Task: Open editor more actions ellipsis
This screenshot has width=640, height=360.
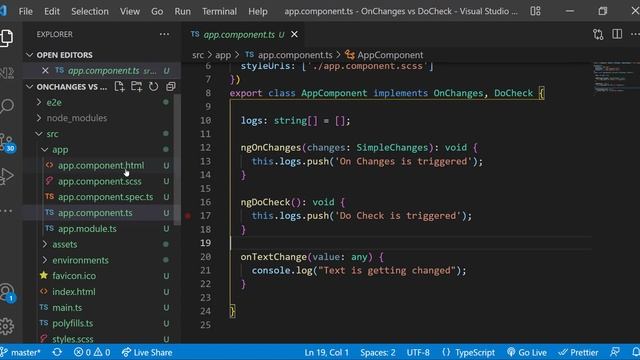Action: (x=635, y=34)
